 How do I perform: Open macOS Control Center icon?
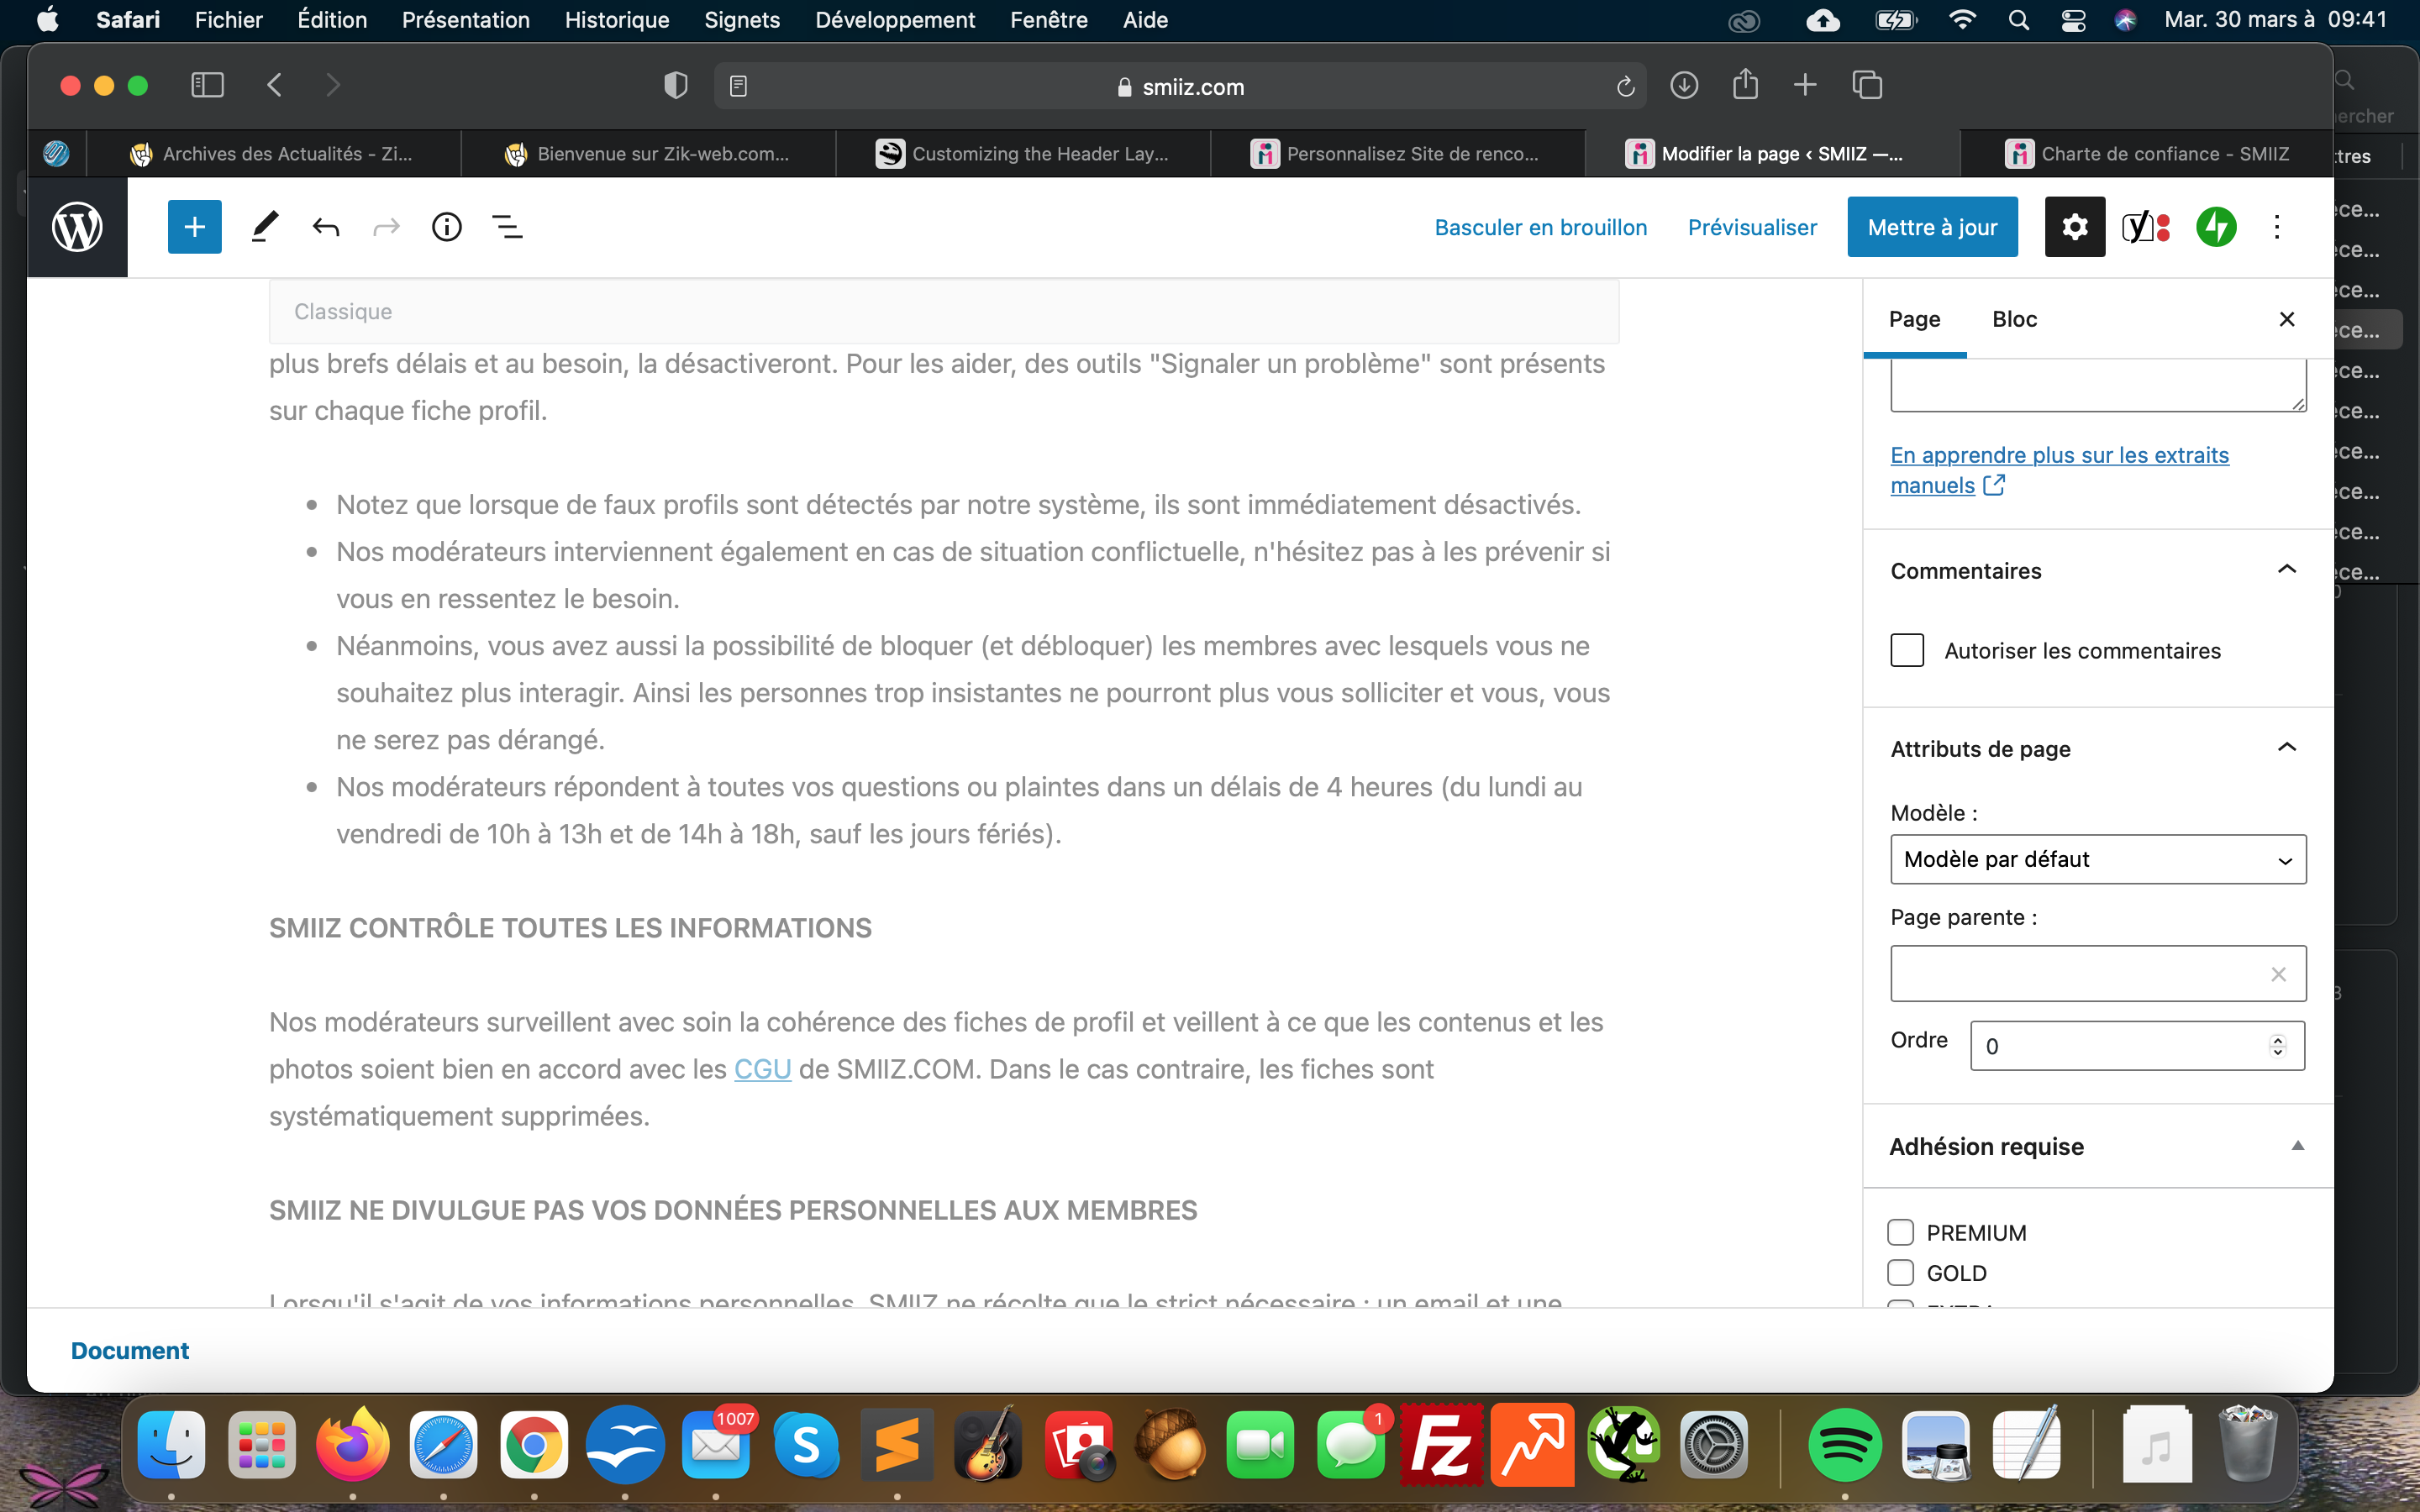(x=2073, y=20)
